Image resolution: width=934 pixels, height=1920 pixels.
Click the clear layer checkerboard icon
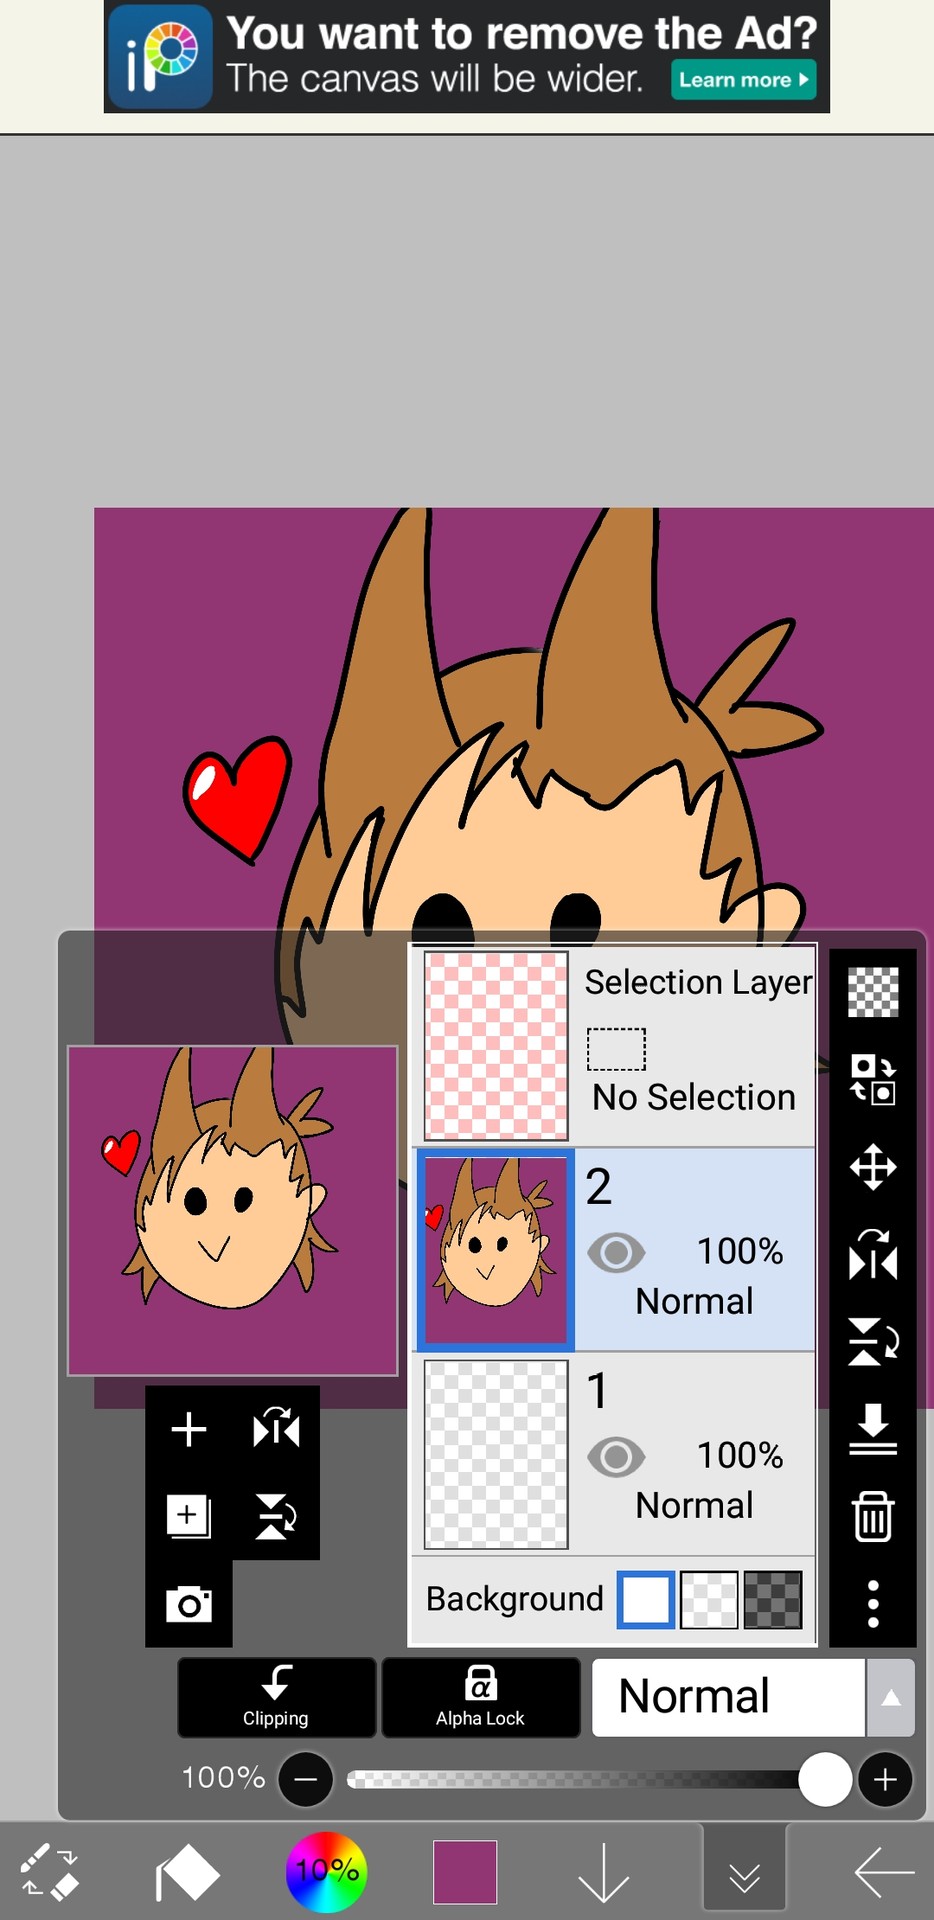[873, 992]
